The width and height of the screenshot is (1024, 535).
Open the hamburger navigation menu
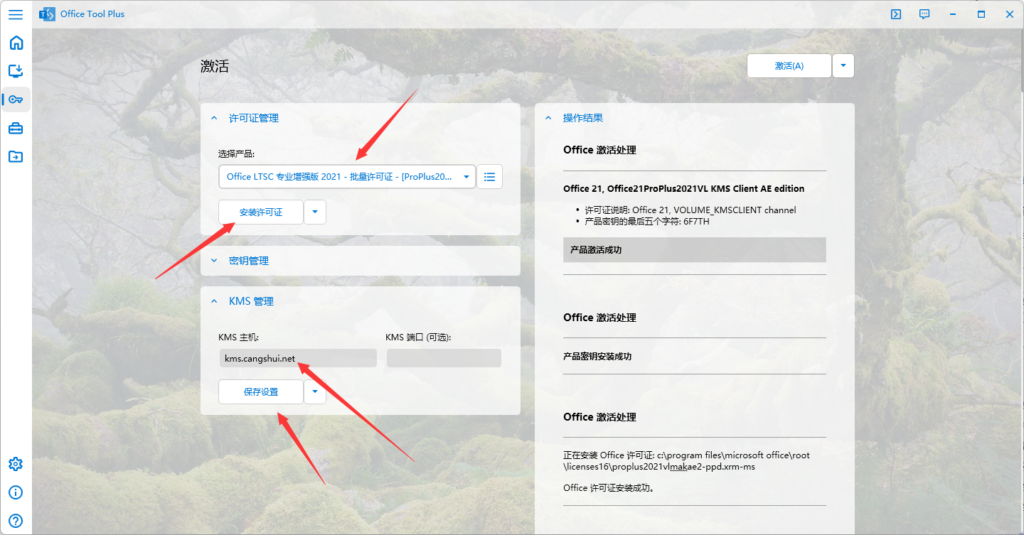pyautogui.click(x=16, y=14)
